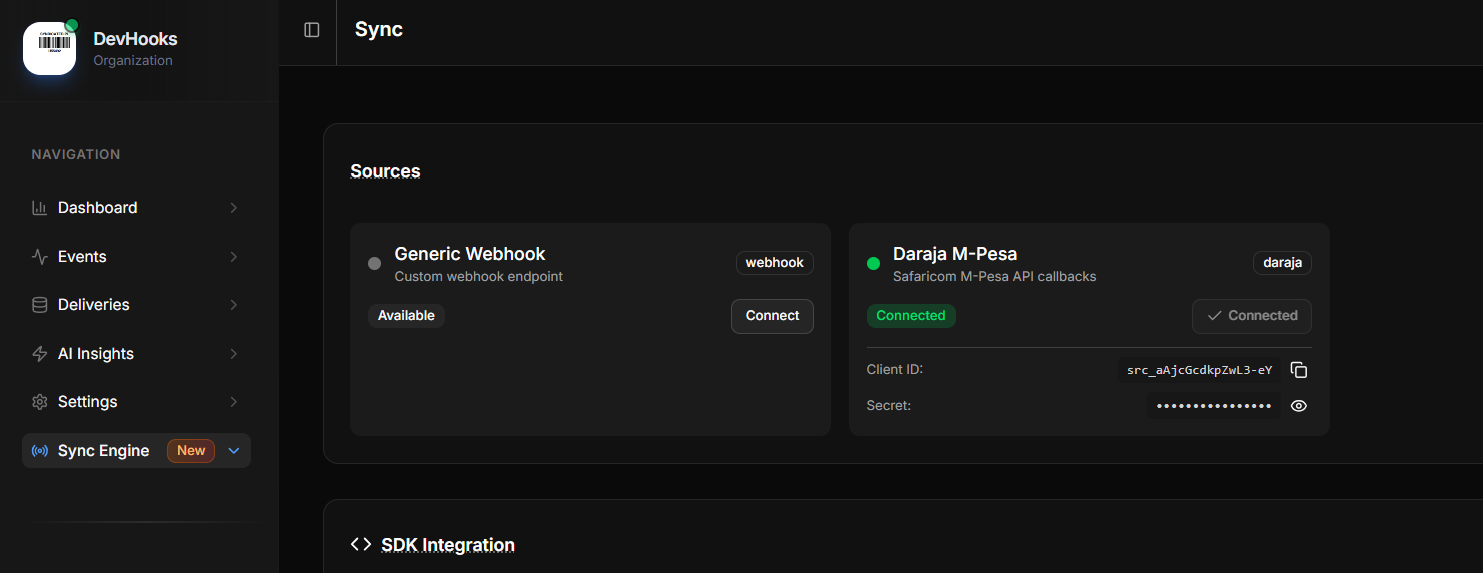Collapse the Sync Engine dropdown chevron
The height and width of the screenshot is (573, 1483).
[234, 451]
